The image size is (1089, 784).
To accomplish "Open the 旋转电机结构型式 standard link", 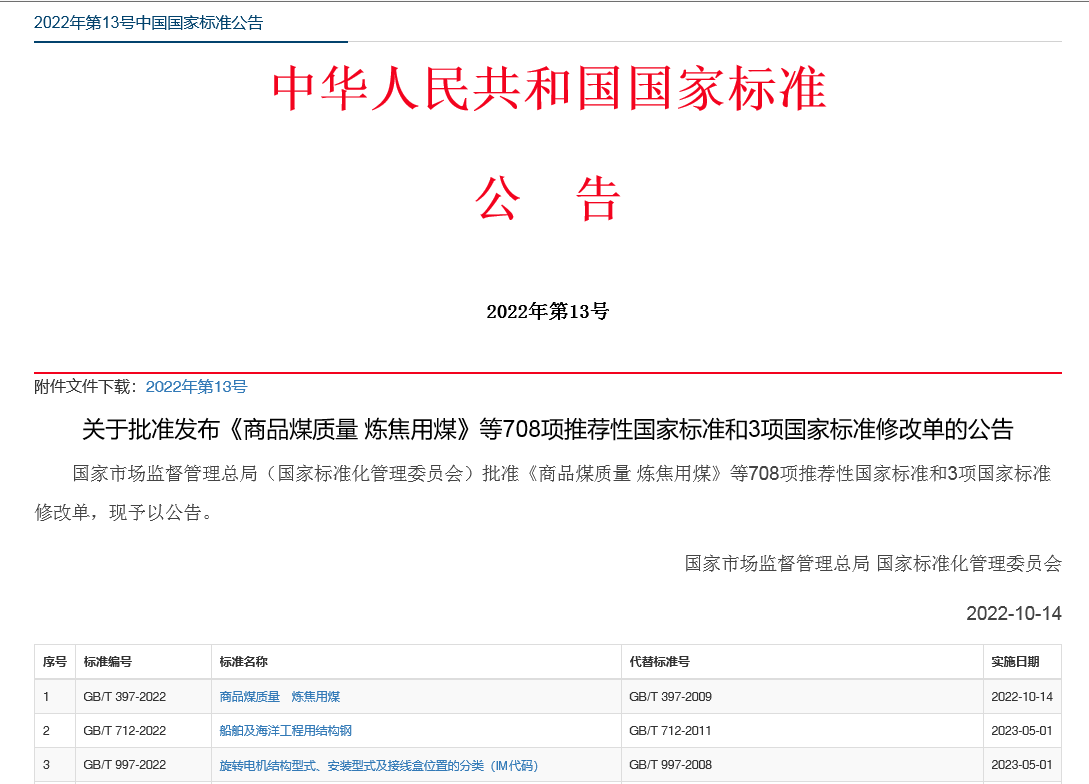I will 378,766.
